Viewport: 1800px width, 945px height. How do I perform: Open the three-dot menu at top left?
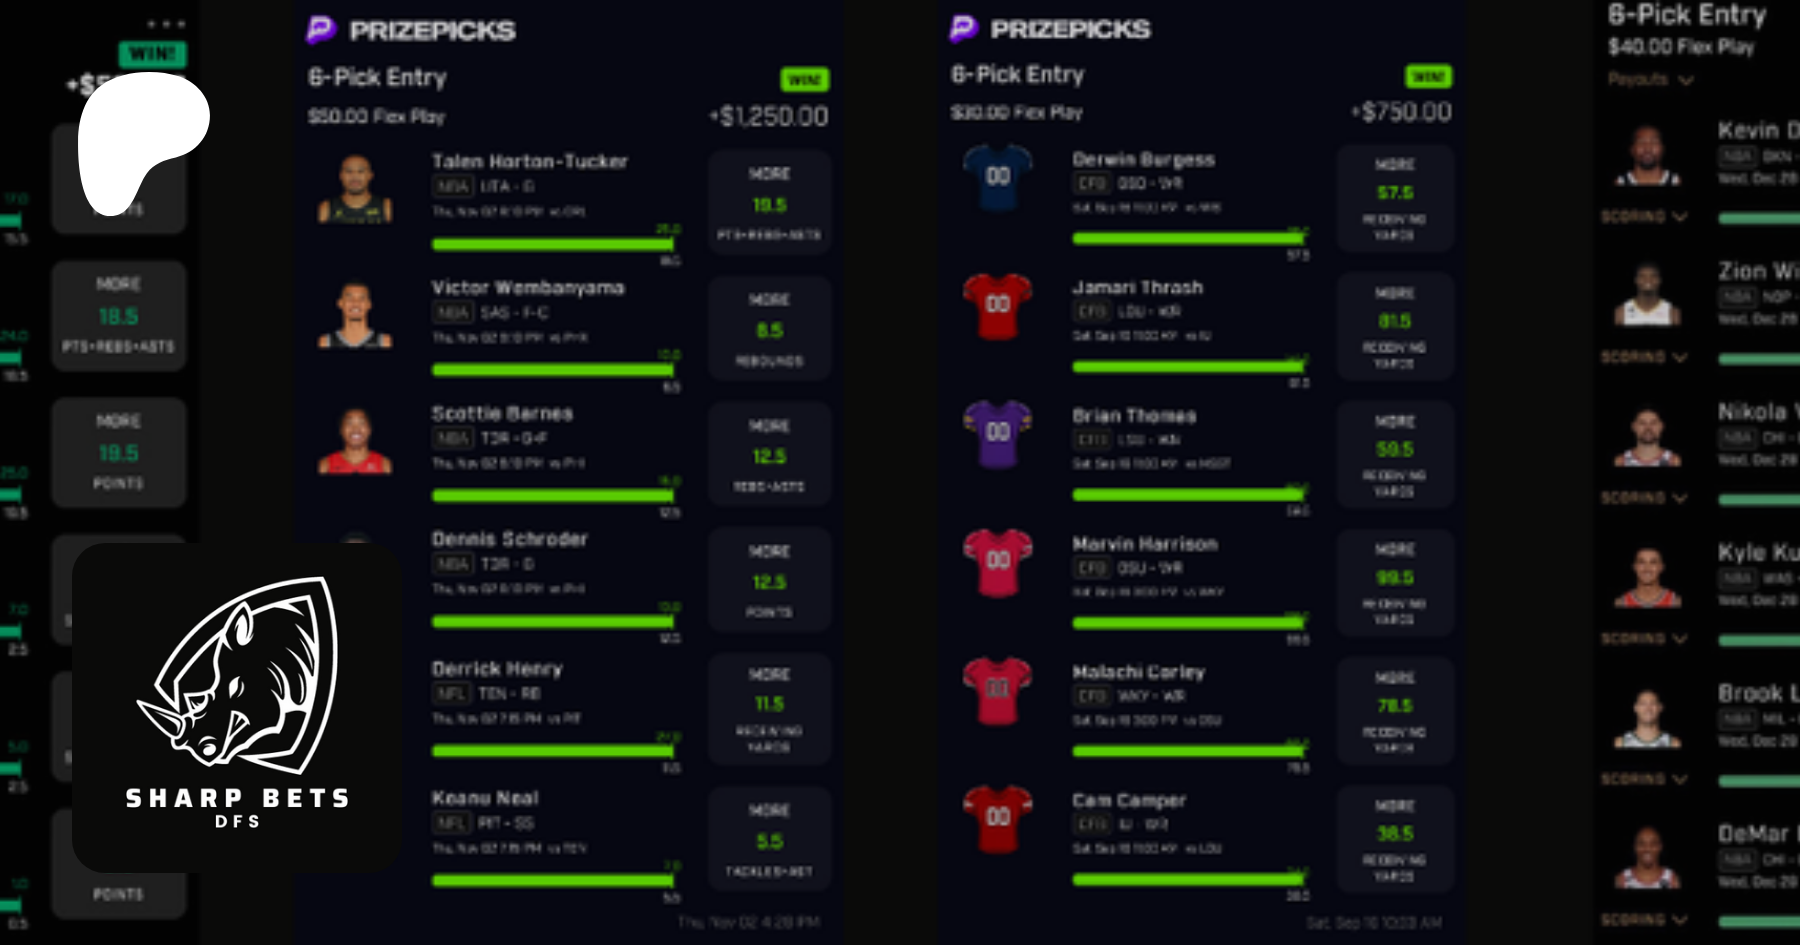click(x=166, y=24)
